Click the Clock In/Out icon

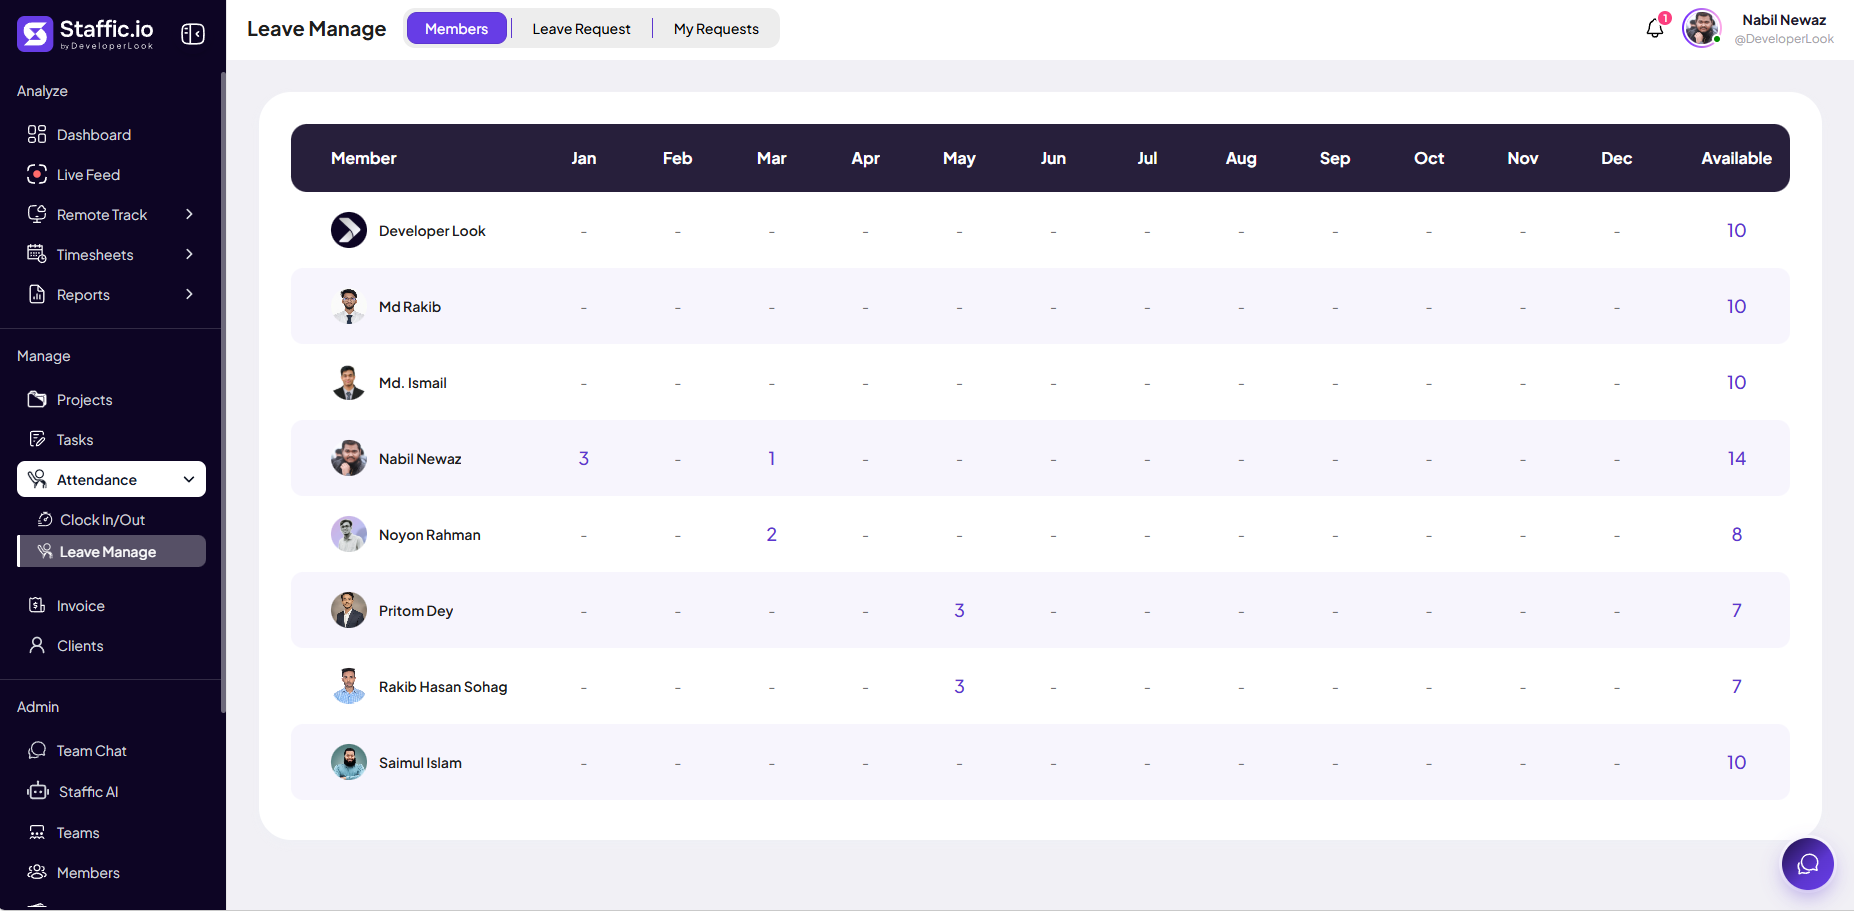pos(45,519)
